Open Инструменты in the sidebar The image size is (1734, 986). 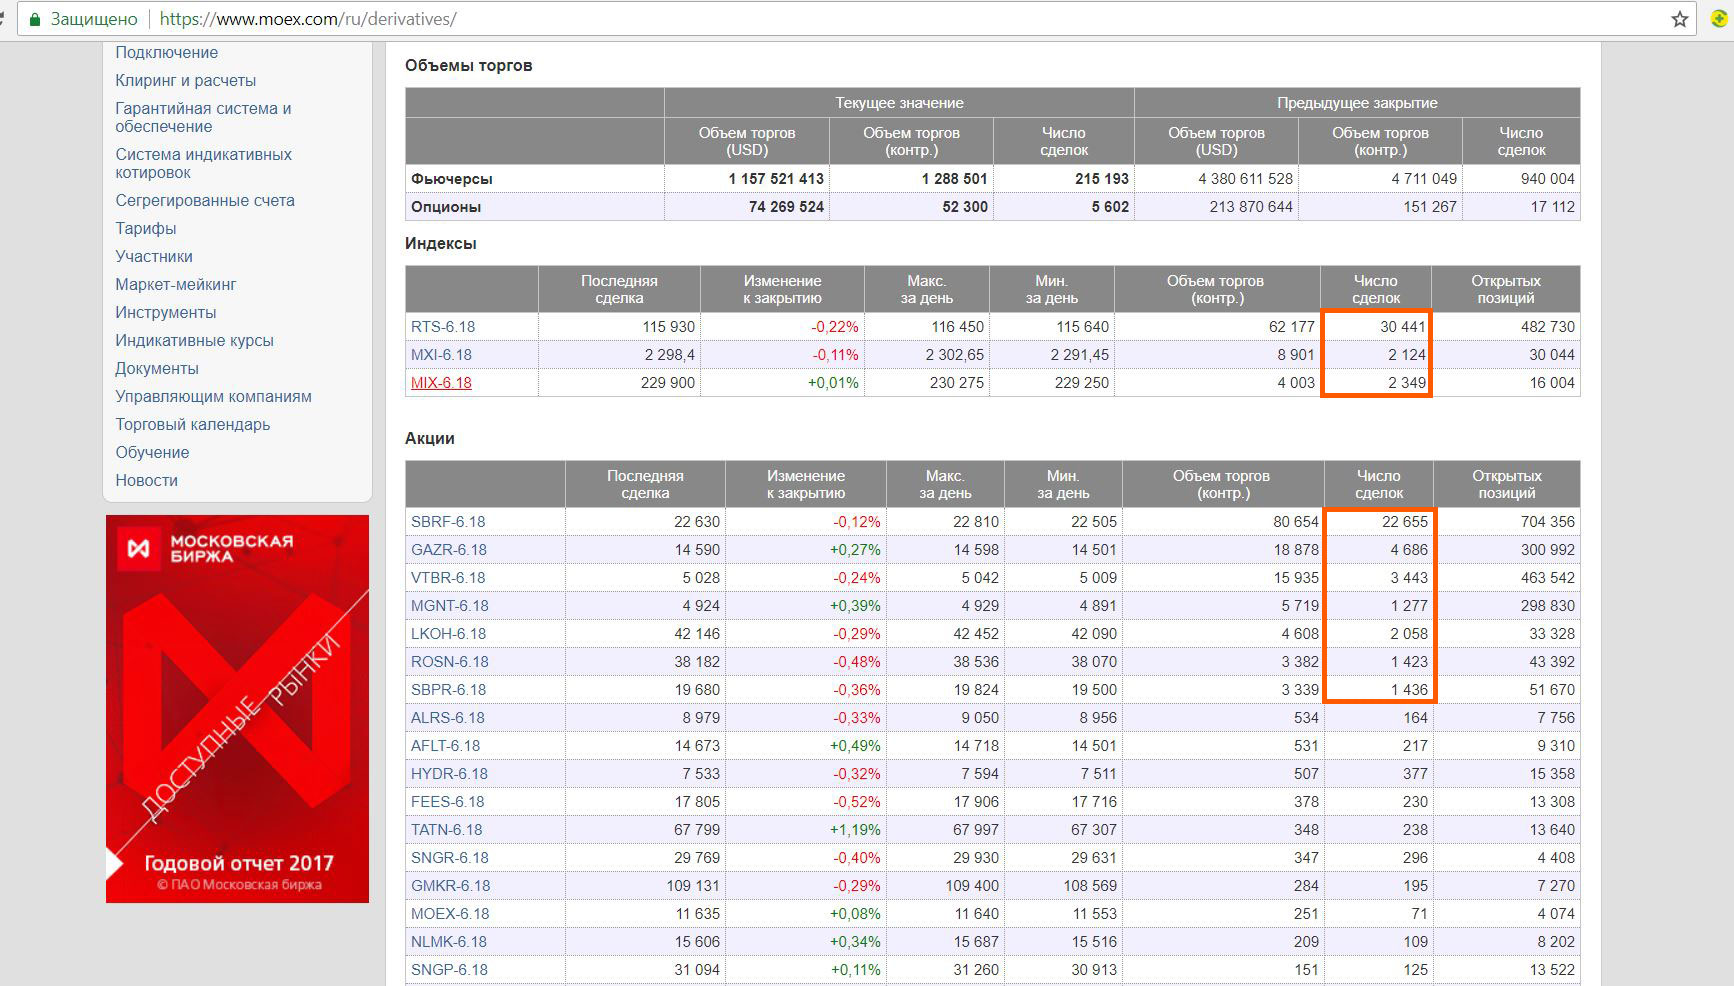click(x=165, y=312)
